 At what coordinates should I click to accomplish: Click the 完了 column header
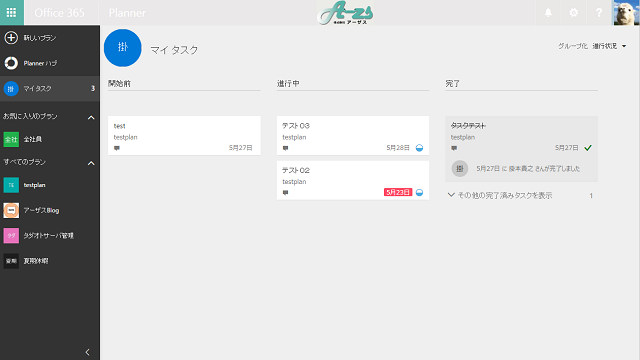coord(452,84)
